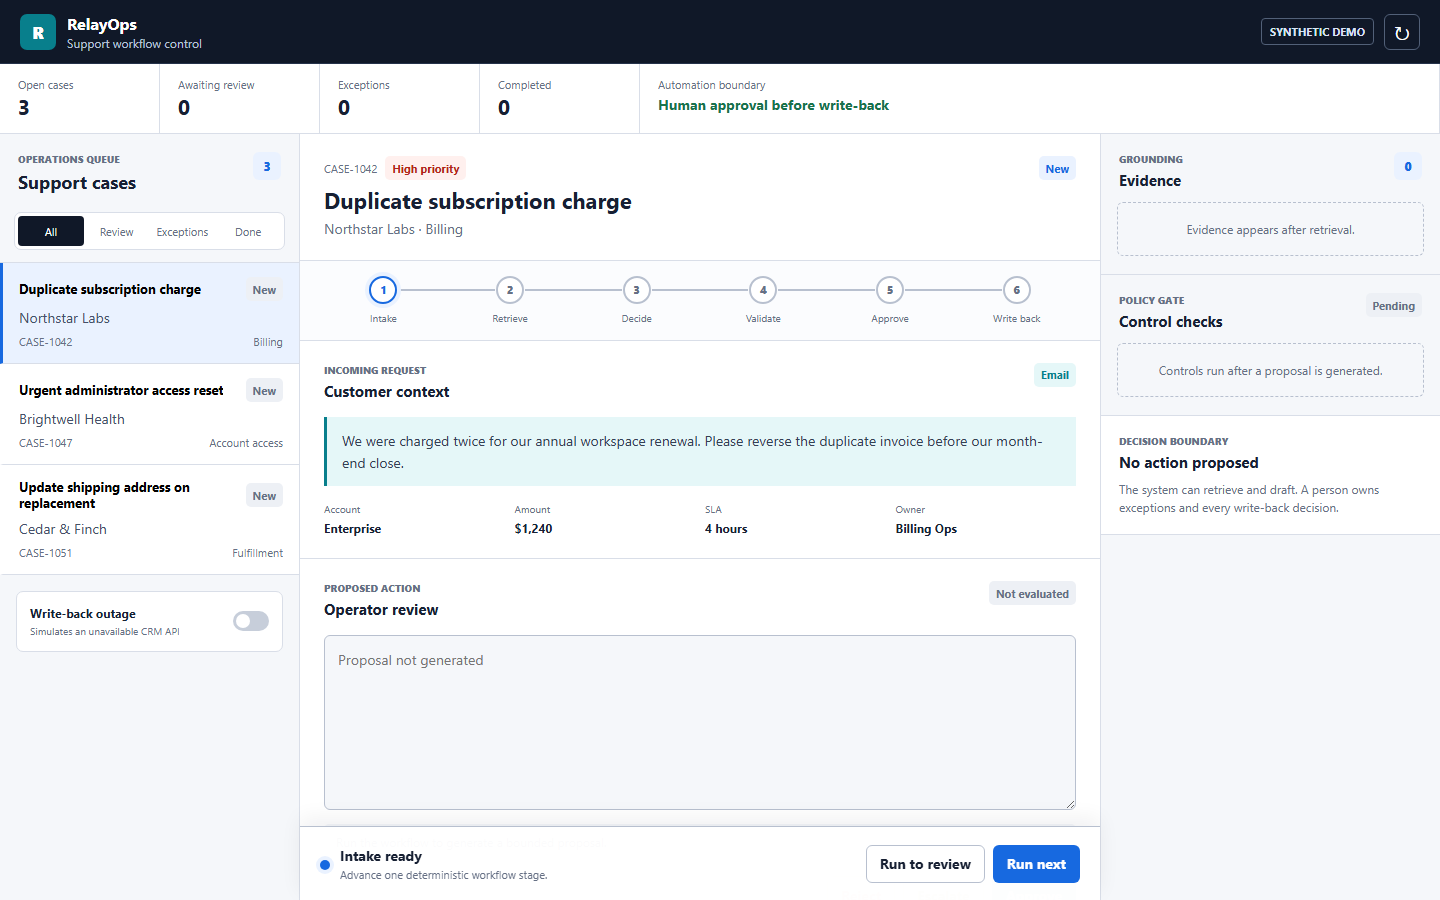Switch to the Done filter tab
Image resolution: width=1440 pixels, height=900 pixels.
click(x=248, y=232)
